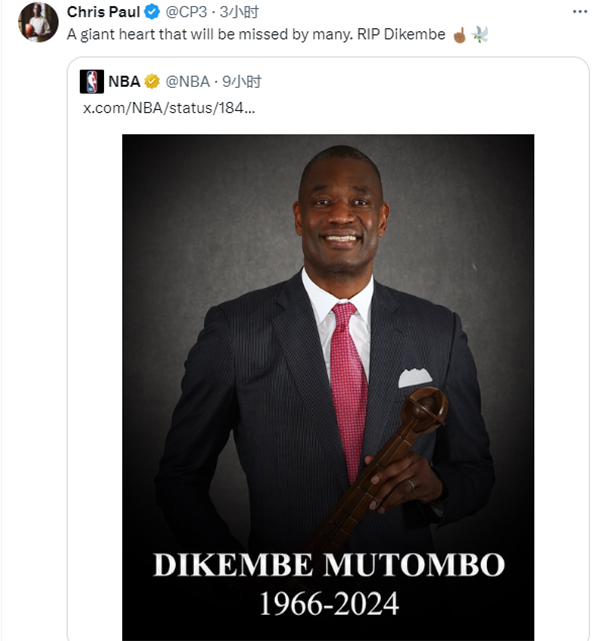600x641 pixels.
Task: Click the NBA display name
Action: coord(124,81)
